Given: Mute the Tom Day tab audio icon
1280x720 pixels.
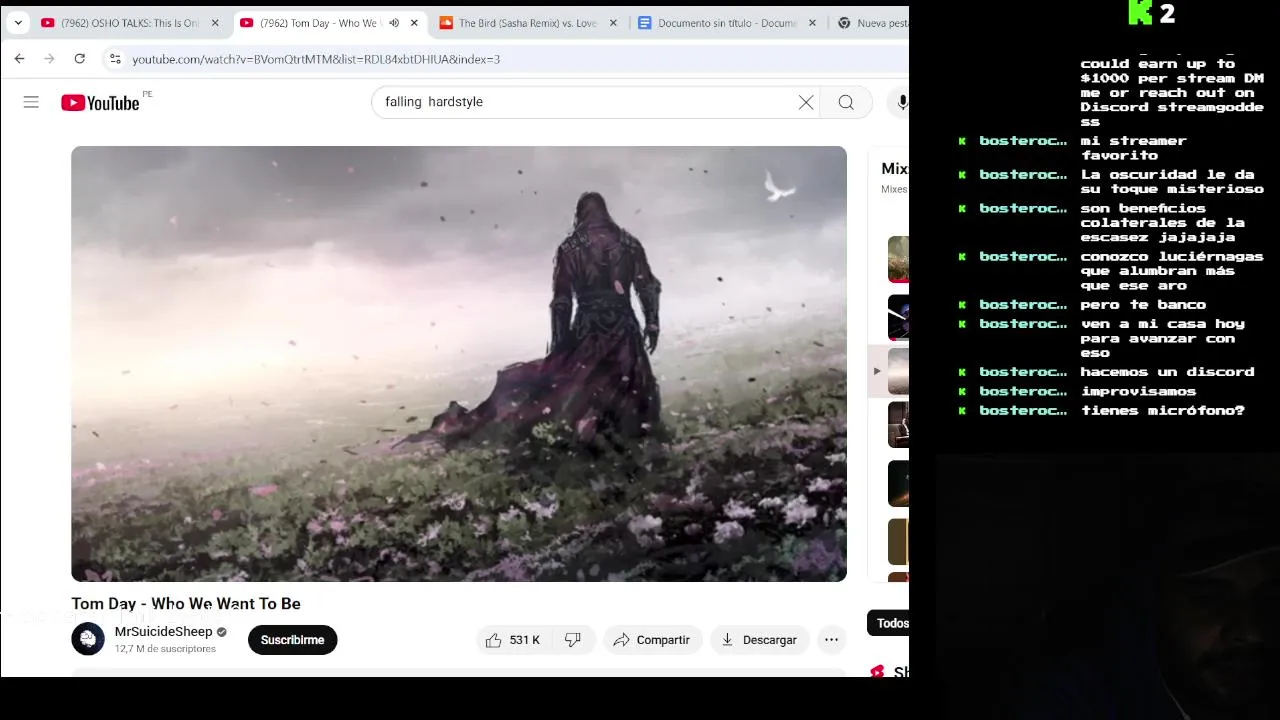Looking at the screenshot, I should coord(394,23).
